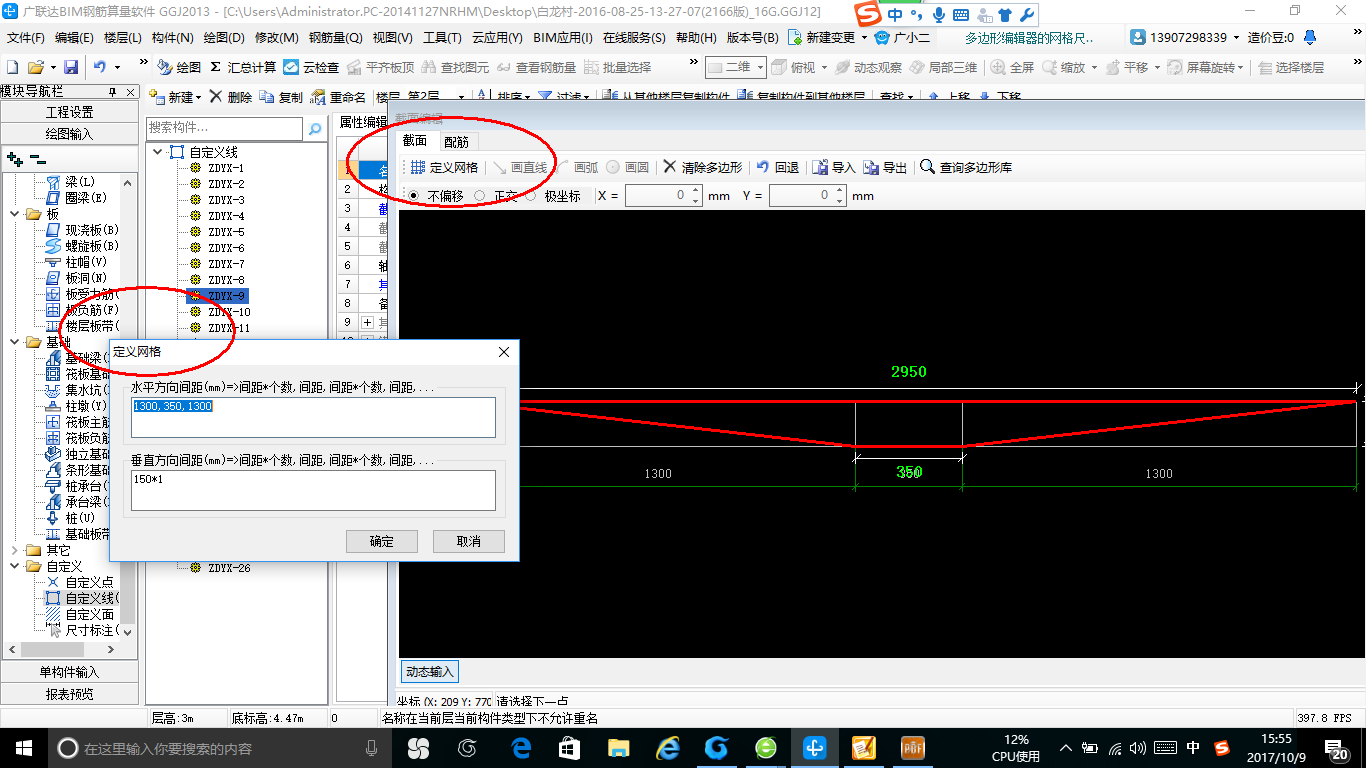Click 取消 in 定义网格 dialog
1366x768 pixels.
(x=468, y=541)
